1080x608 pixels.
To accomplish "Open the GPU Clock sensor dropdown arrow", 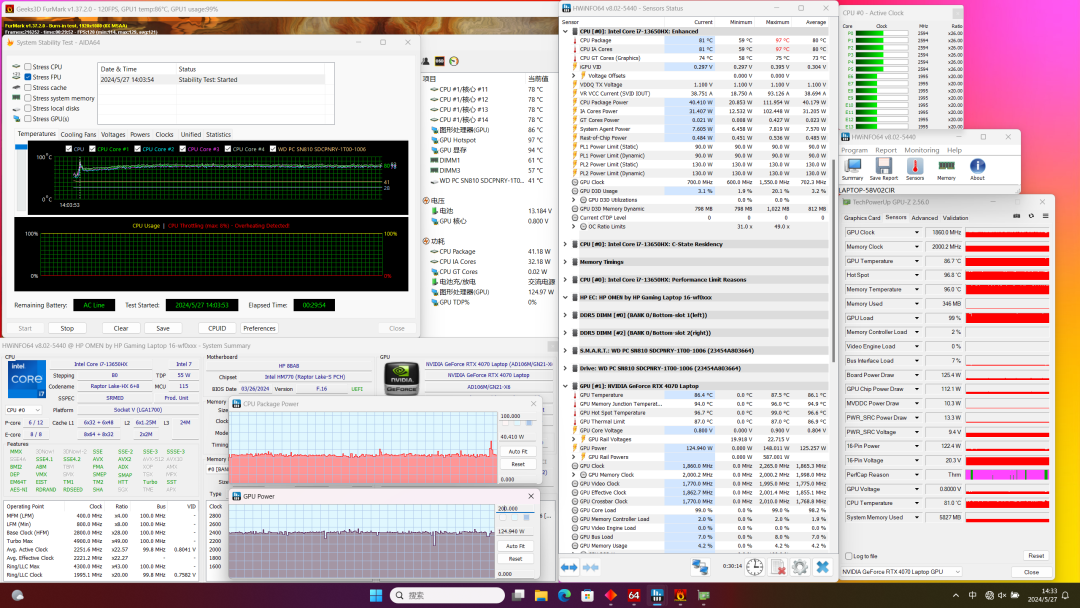I will [x=916, y=232].
